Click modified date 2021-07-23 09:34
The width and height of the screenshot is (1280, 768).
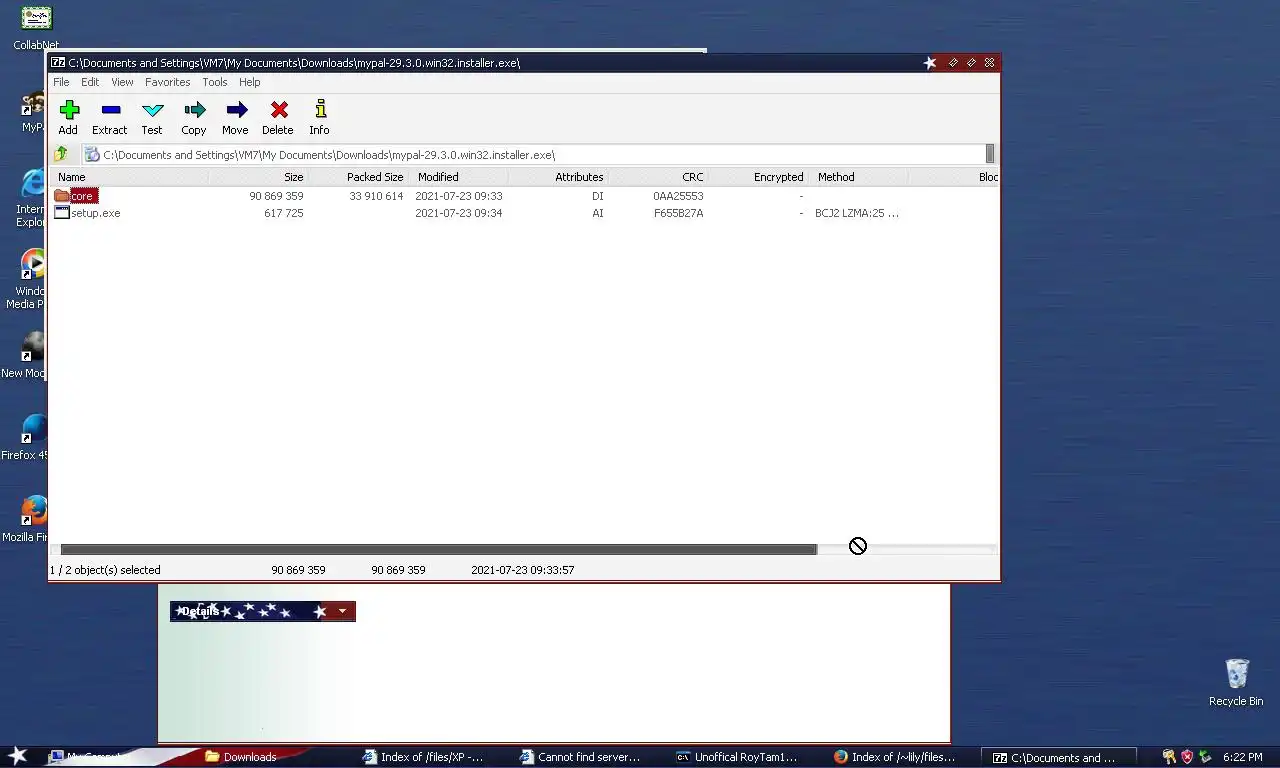(459, 213)
